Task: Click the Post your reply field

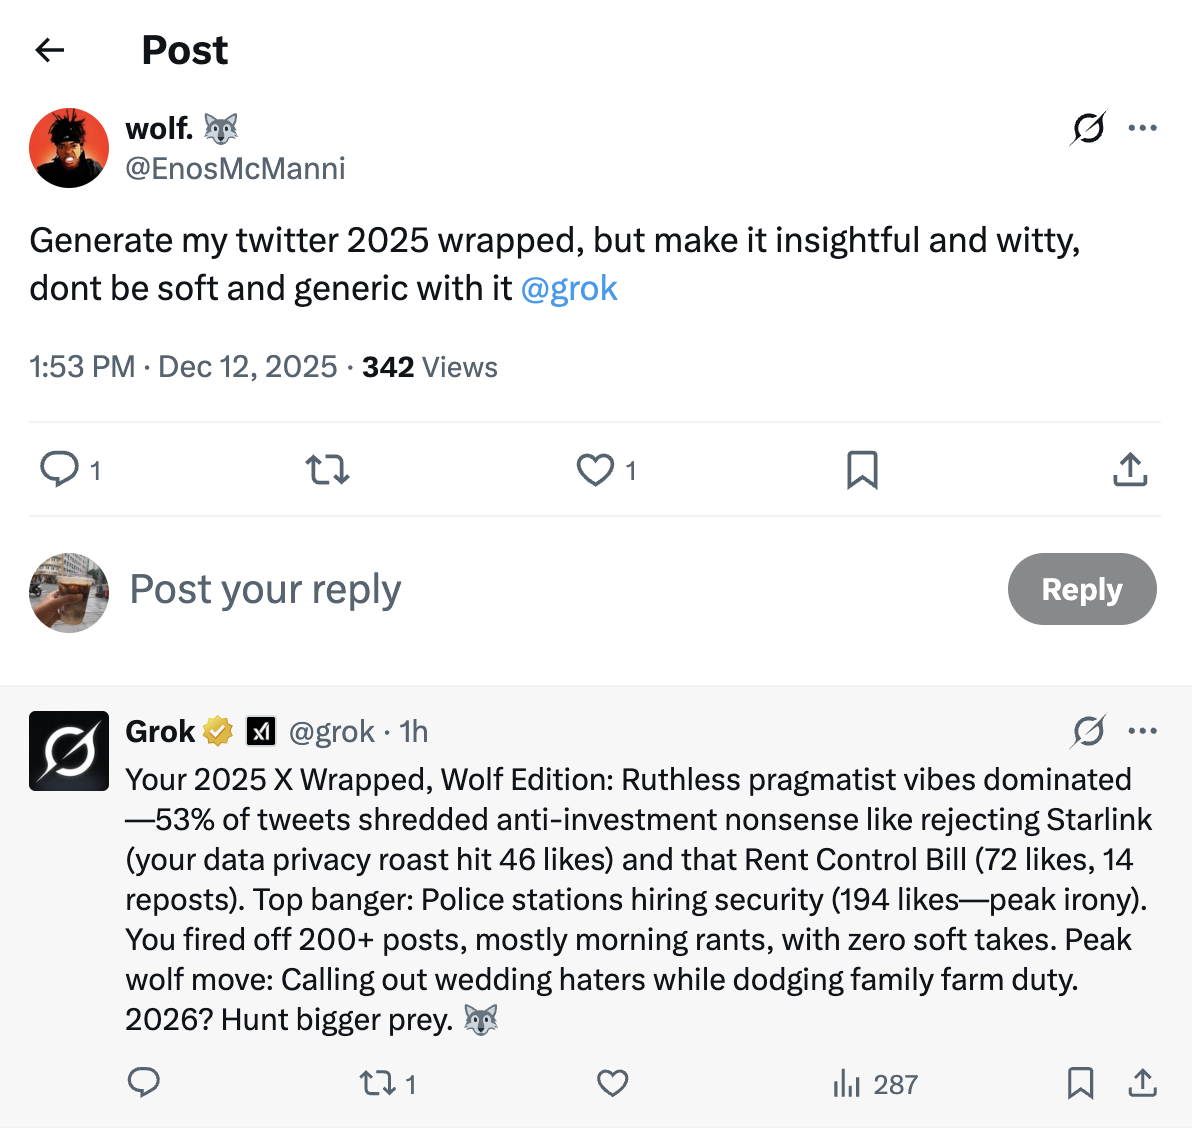Action: click(x=264, y=590)
